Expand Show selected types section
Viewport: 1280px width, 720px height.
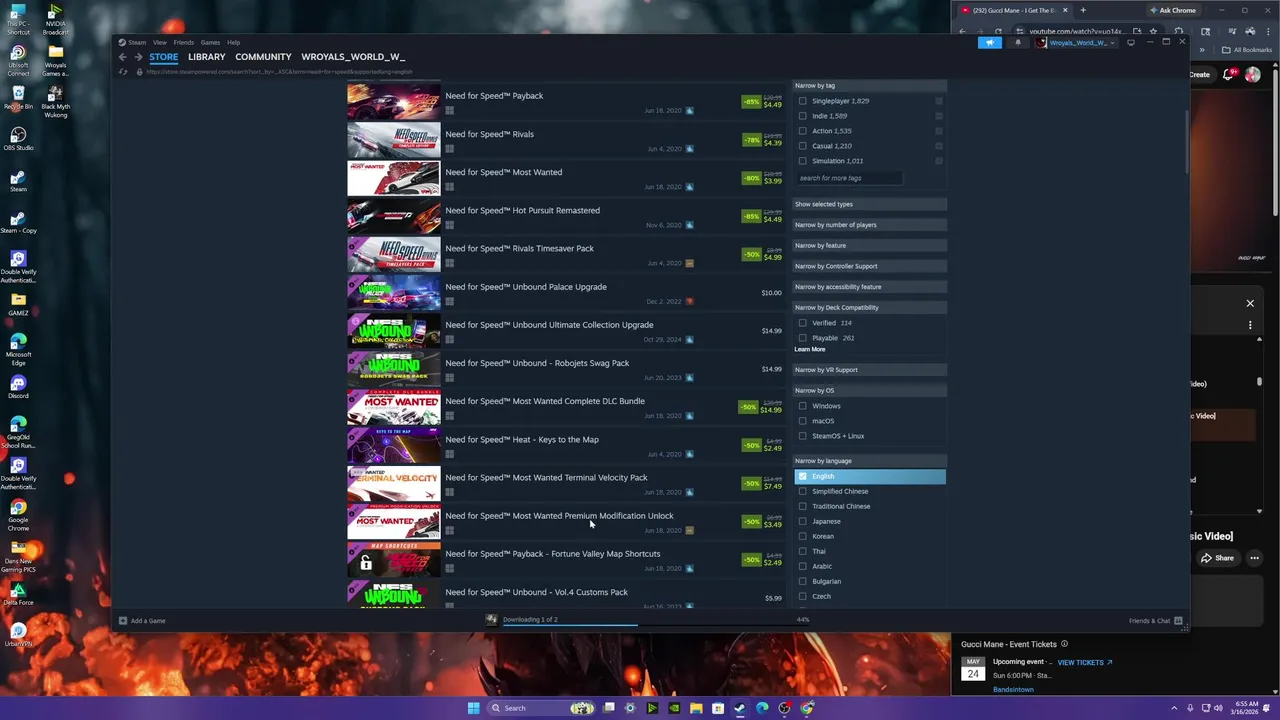click(x=869, y=204)
